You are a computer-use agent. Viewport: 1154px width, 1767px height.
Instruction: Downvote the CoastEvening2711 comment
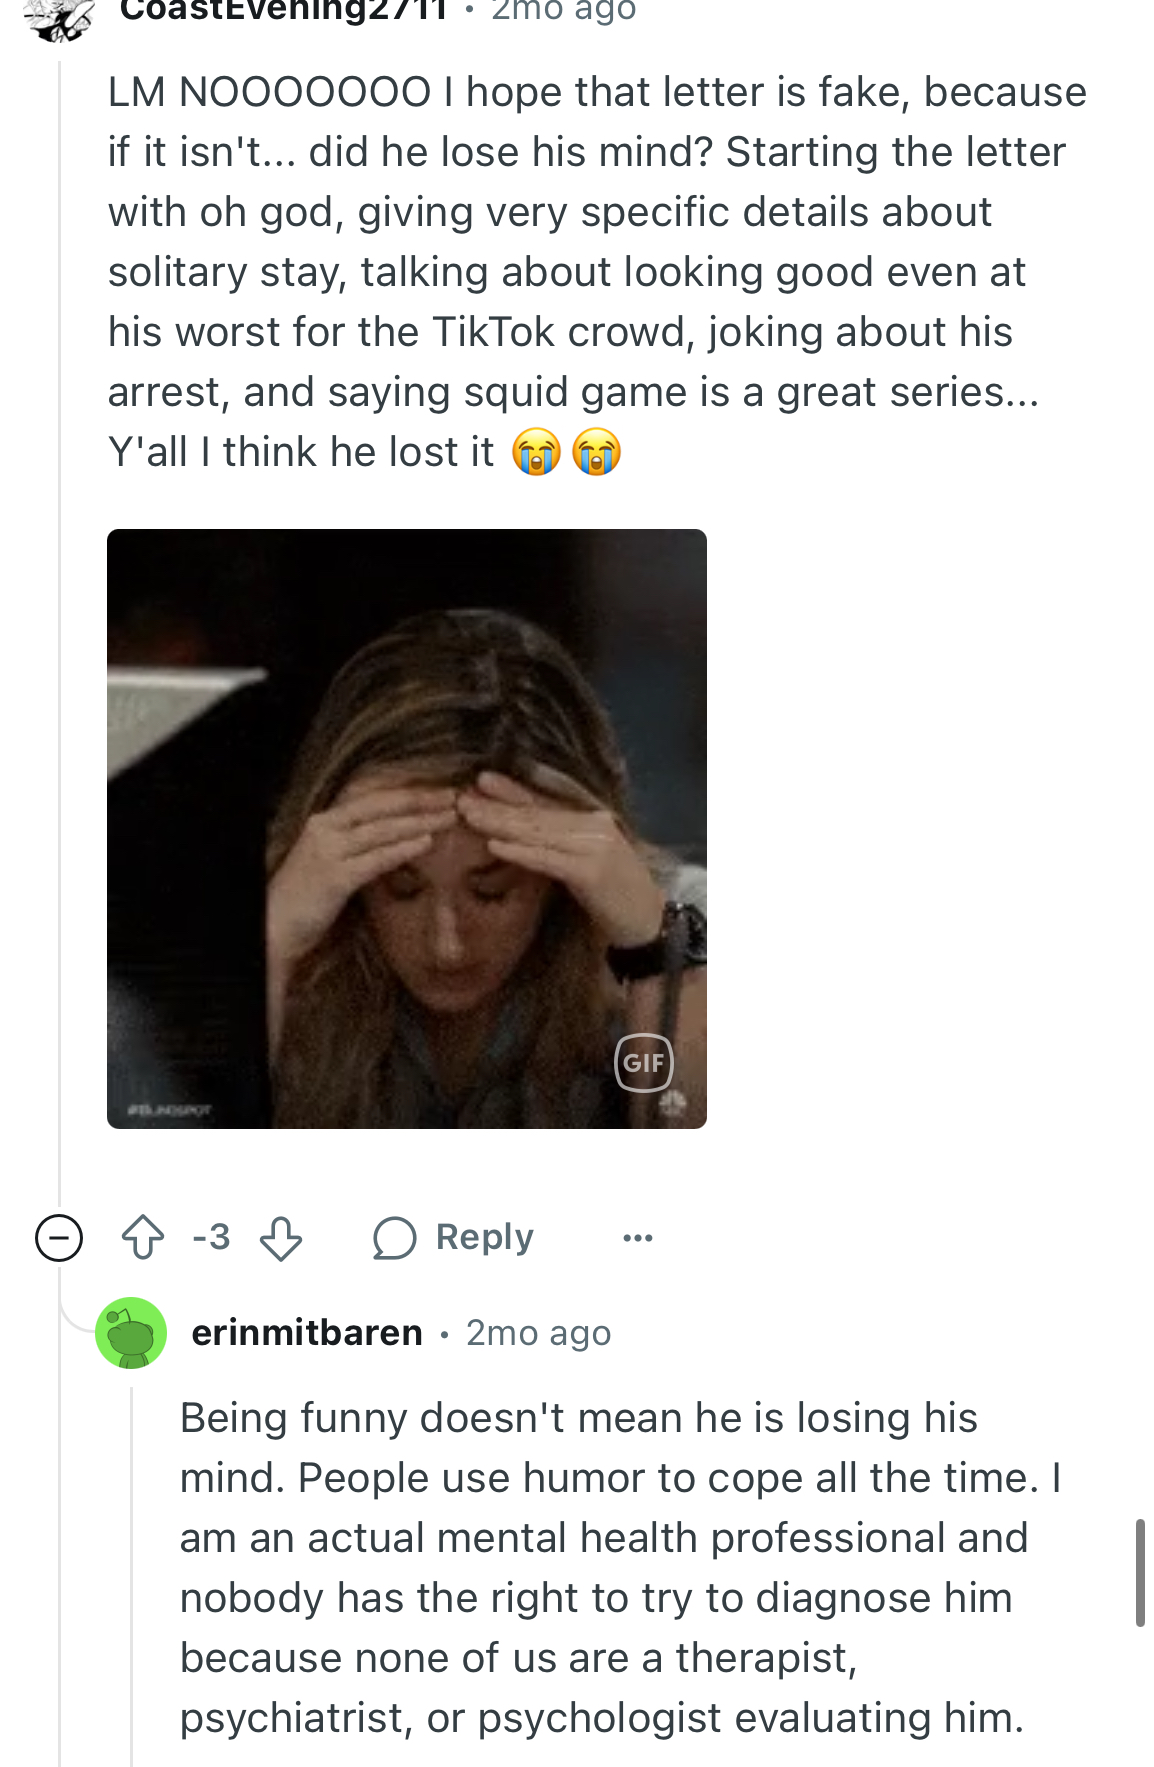click(281, 1238)
